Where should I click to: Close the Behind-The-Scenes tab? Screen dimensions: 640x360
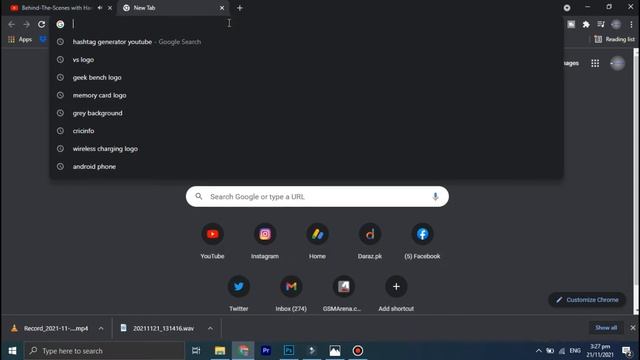[x=110, y=8]
